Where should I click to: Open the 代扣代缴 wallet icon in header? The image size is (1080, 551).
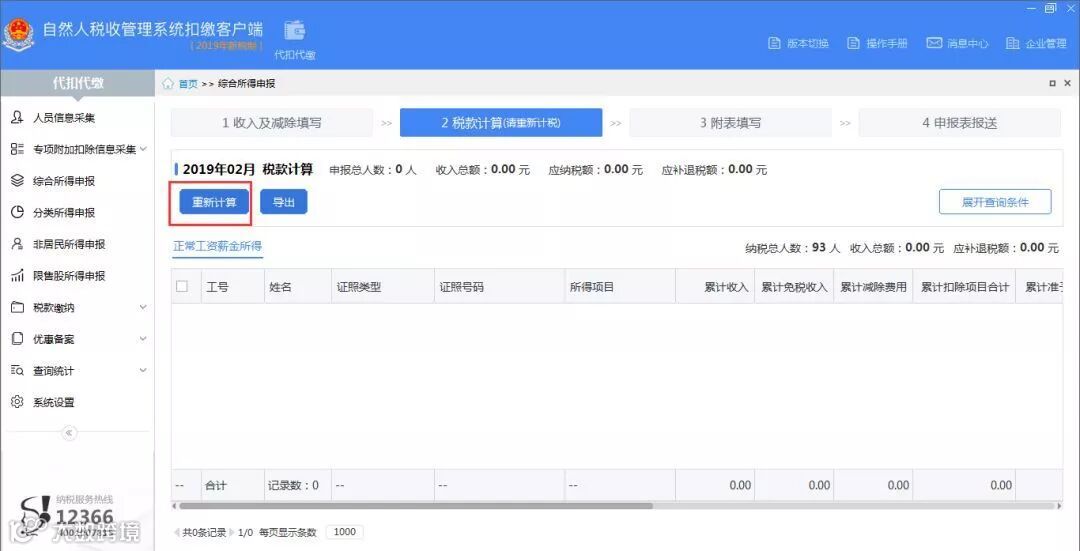(295, 30)
